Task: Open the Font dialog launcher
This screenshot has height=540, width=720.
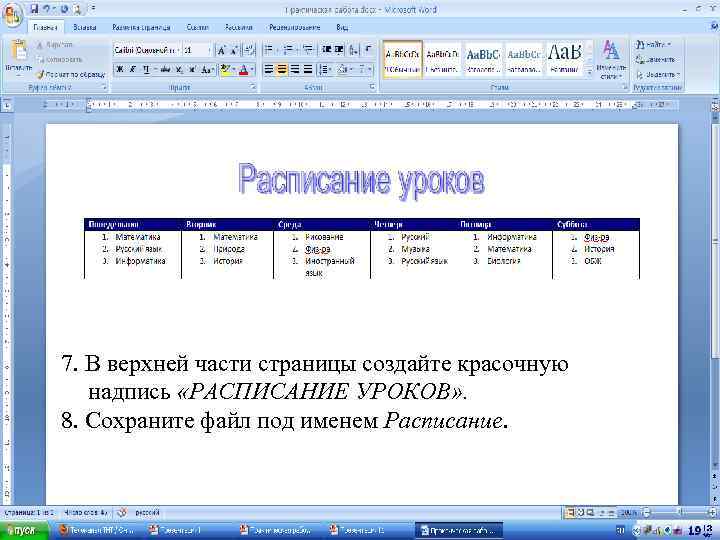Action: tap(253, 86)
